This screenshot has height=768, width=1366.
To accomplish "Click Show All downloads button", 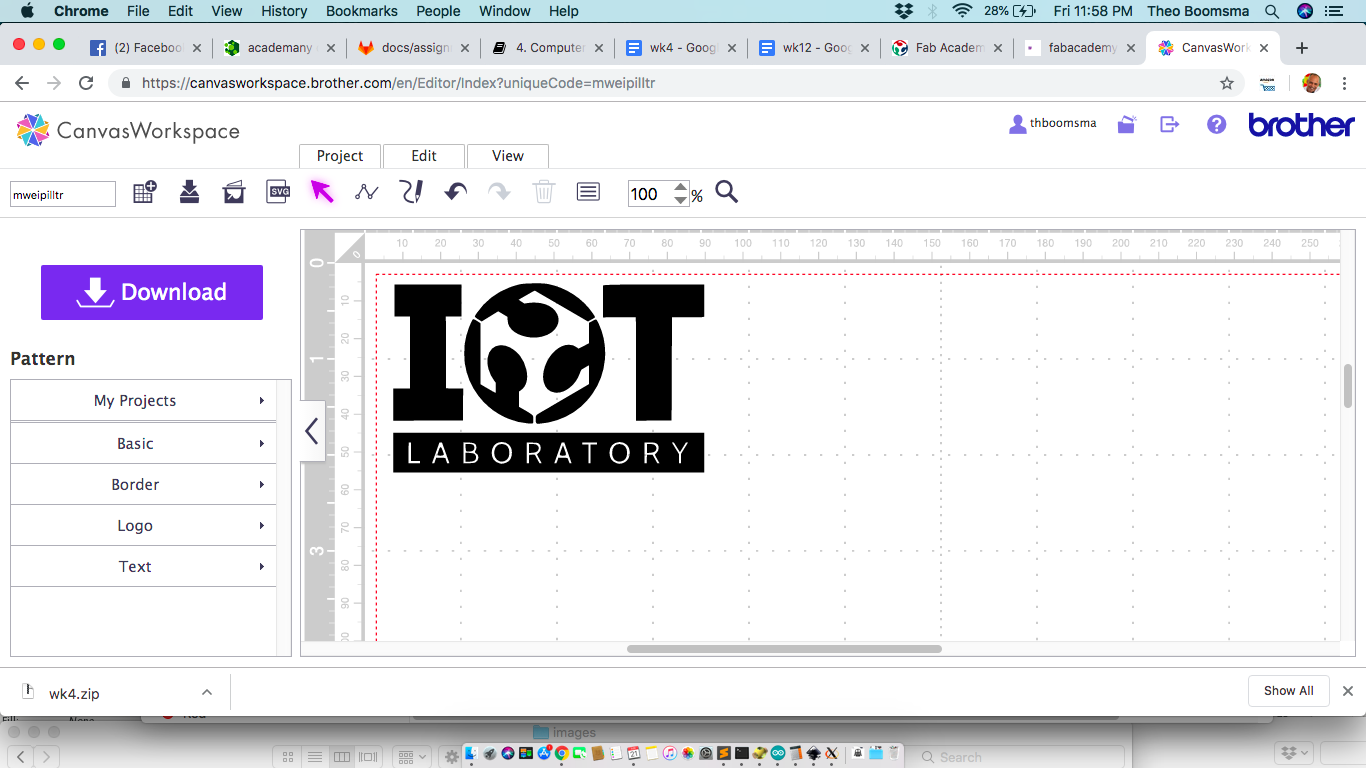I will click(1289, 691).
